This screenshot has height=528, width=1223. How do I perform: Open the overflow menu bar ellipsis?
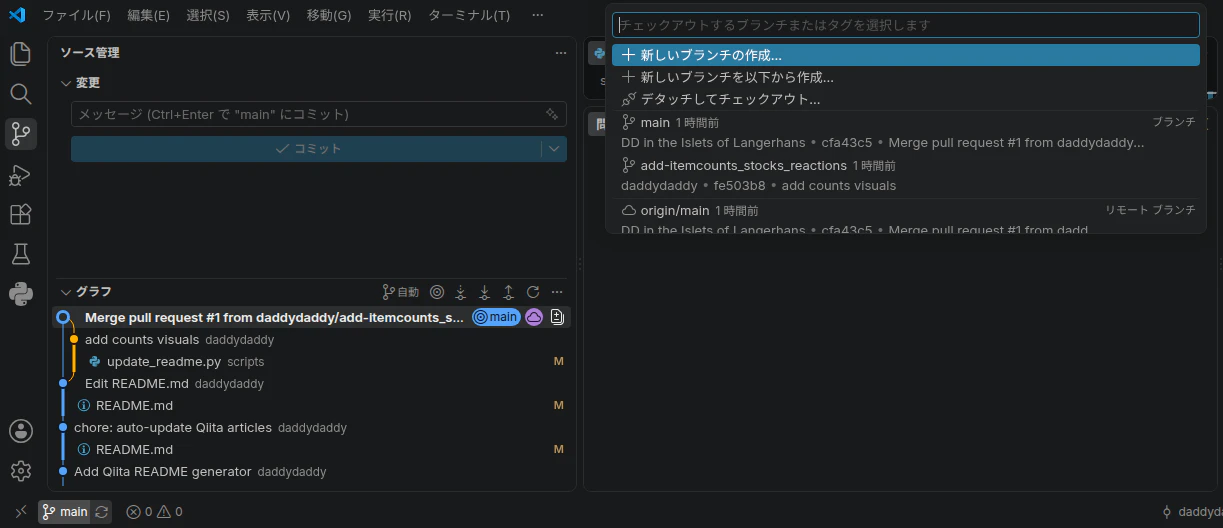coord(538,15)
